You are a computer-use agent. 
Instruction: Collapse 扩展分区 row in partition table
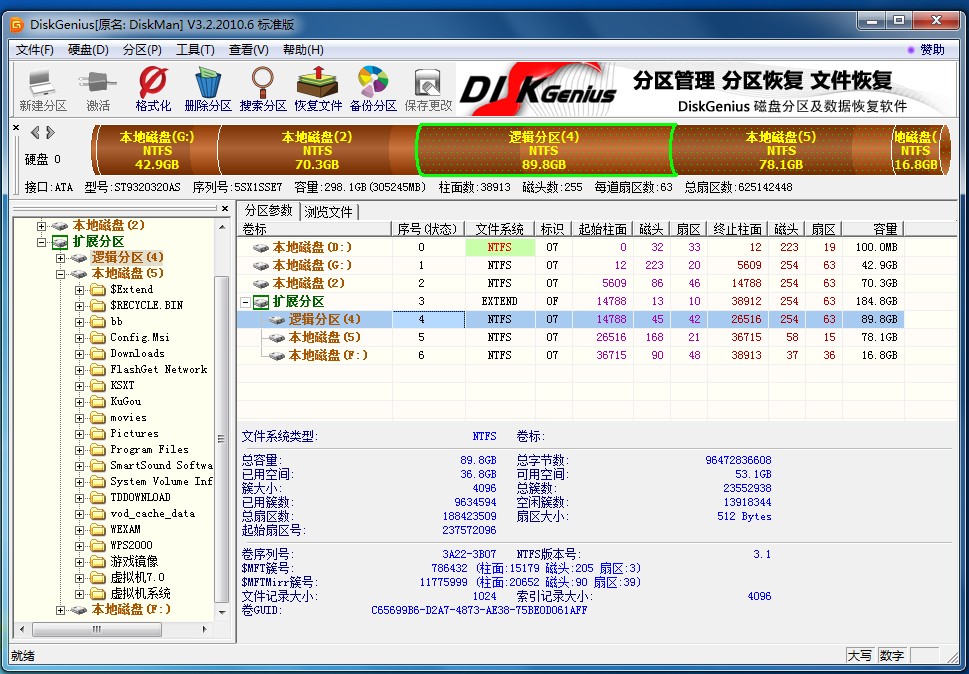pyautogui.click(x=245, y=302)
